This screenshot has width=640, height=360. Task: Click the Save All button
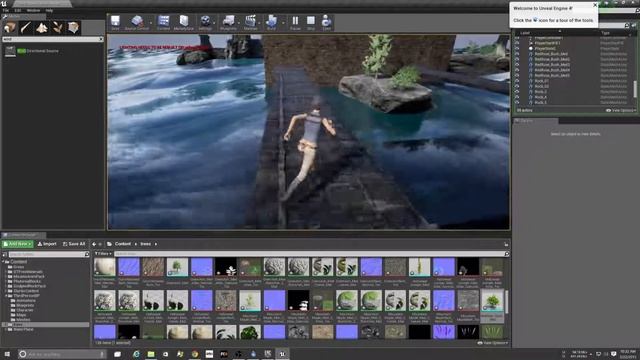[74, 244]
